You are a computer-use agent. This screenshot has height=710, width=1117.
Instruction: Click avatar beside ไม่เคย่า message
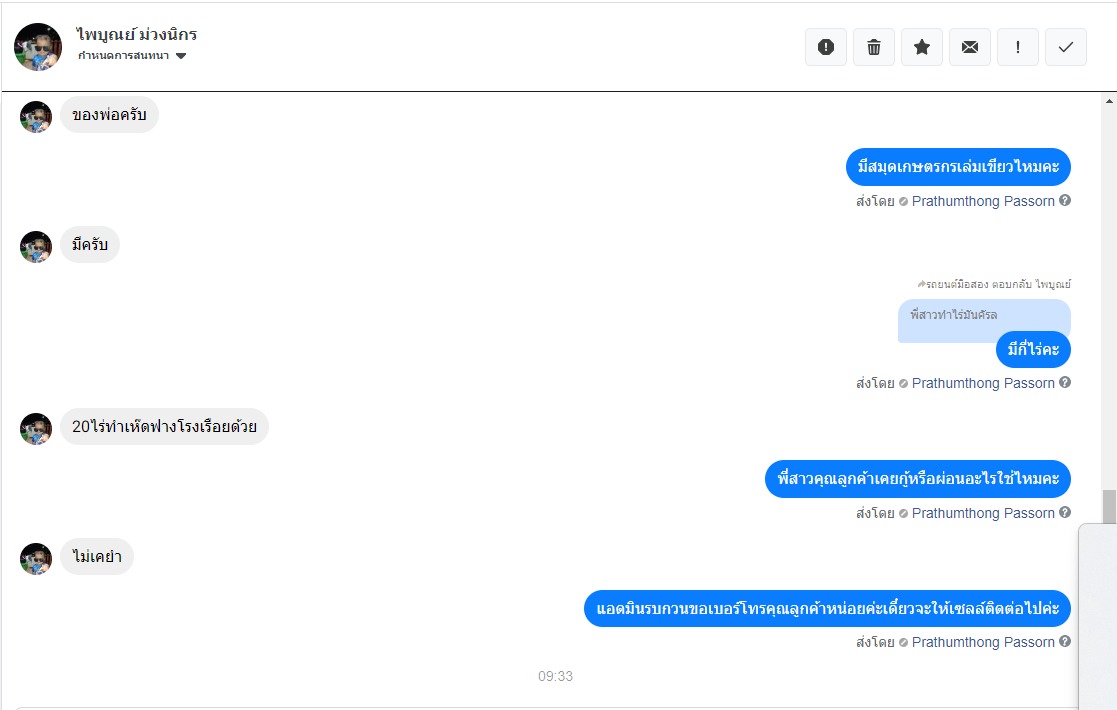click(x=36, y=559)
